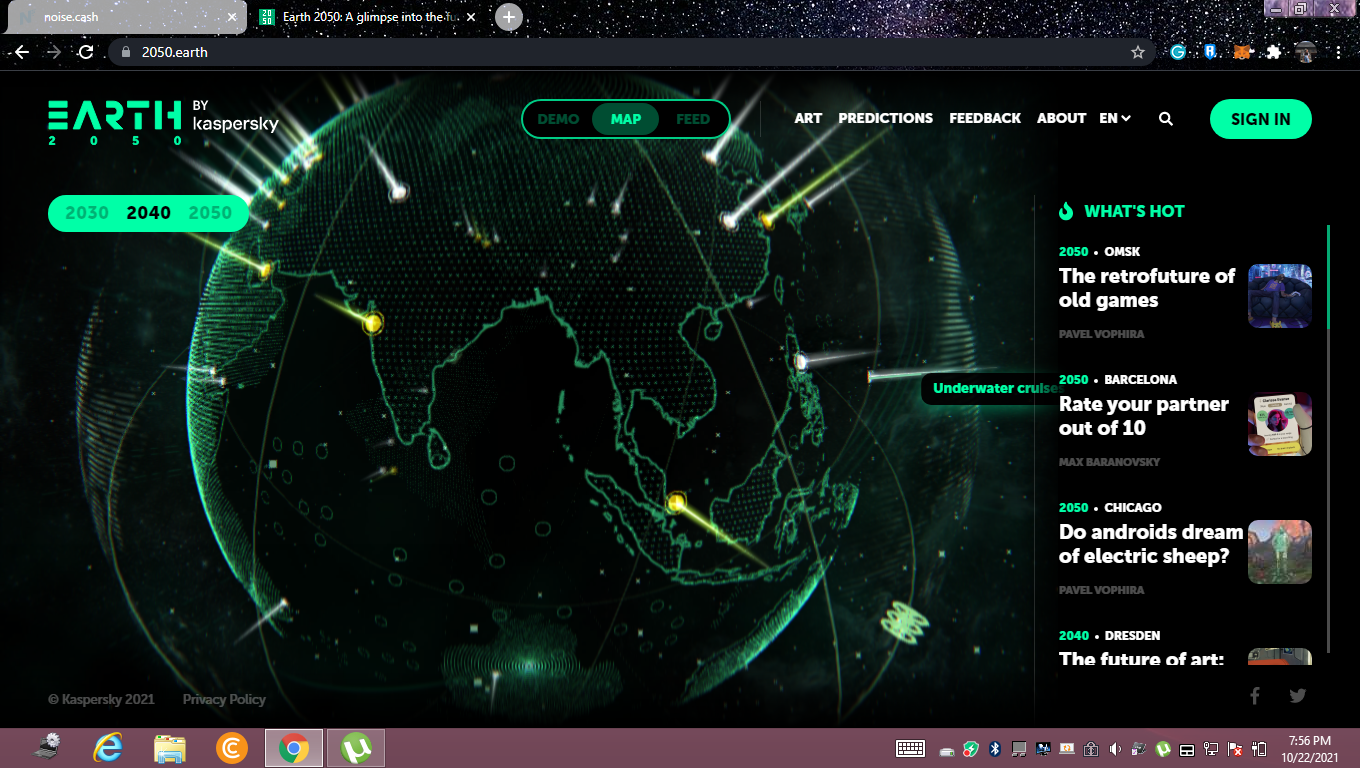
Task: Click the Earth 2050 Kaspersky logo
Action: tap(163, 122)
